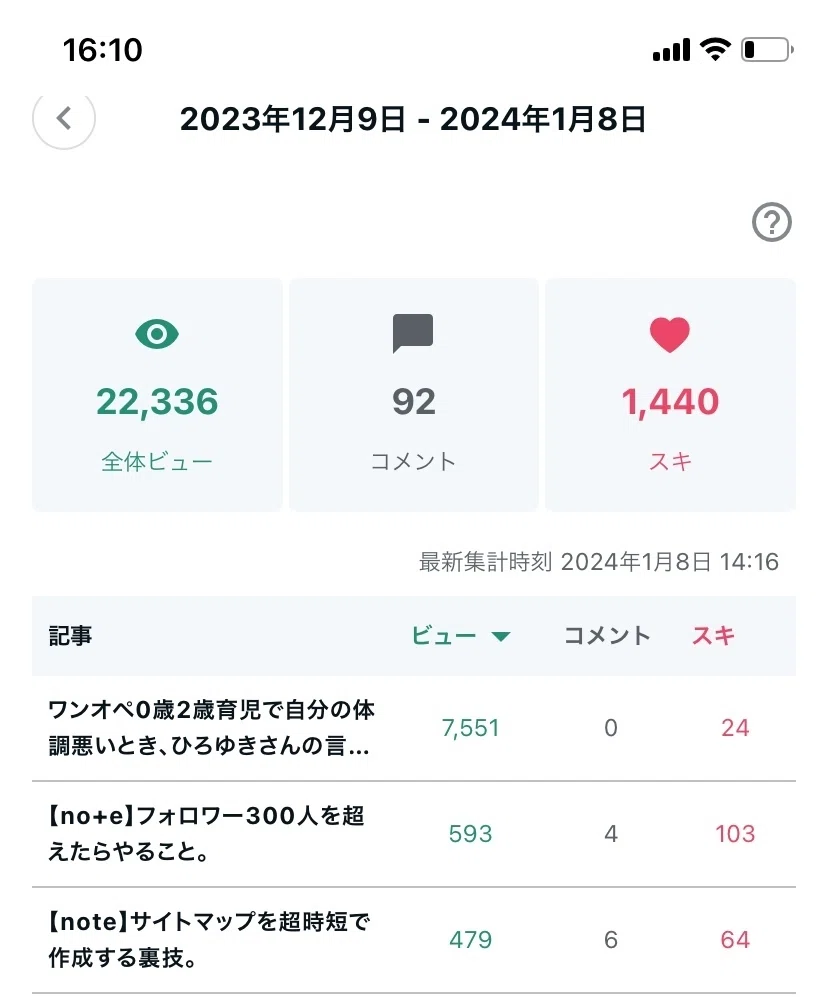Tap the pink heart icon
Viewport: 828px width, 997px height.
point(670,334)
